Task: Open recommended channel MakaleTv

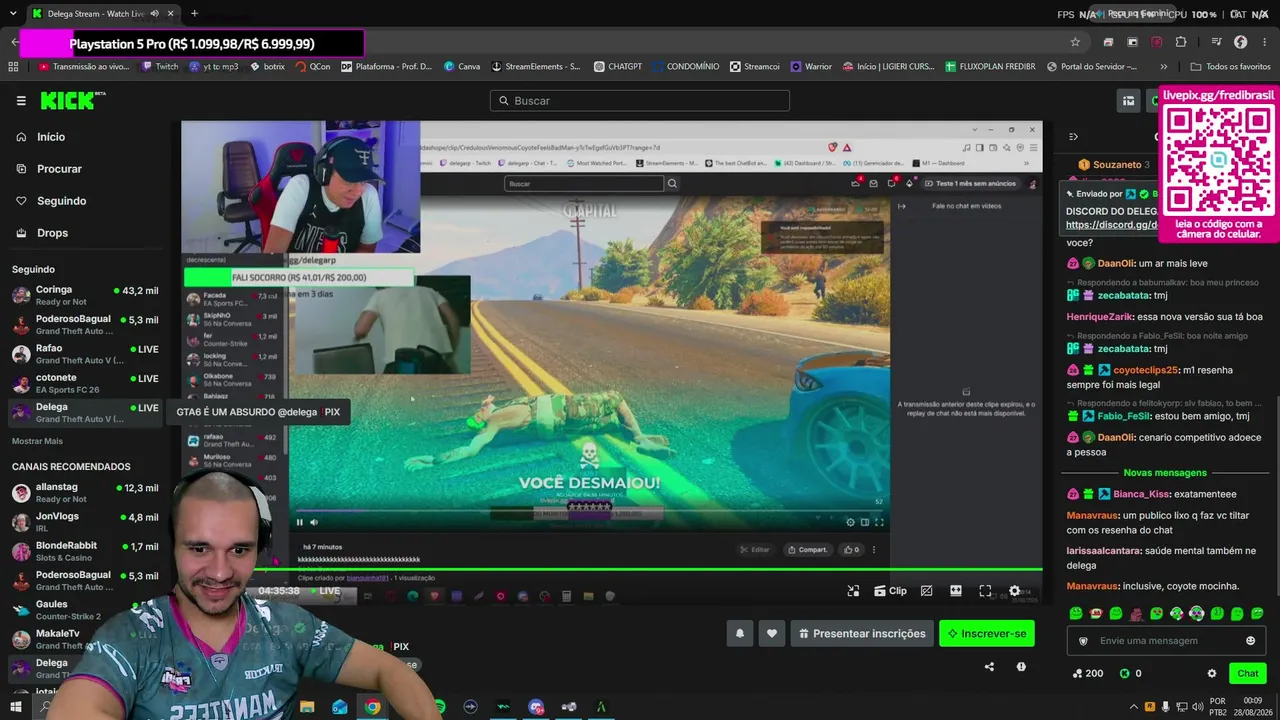Action: [x=85, y=639]
